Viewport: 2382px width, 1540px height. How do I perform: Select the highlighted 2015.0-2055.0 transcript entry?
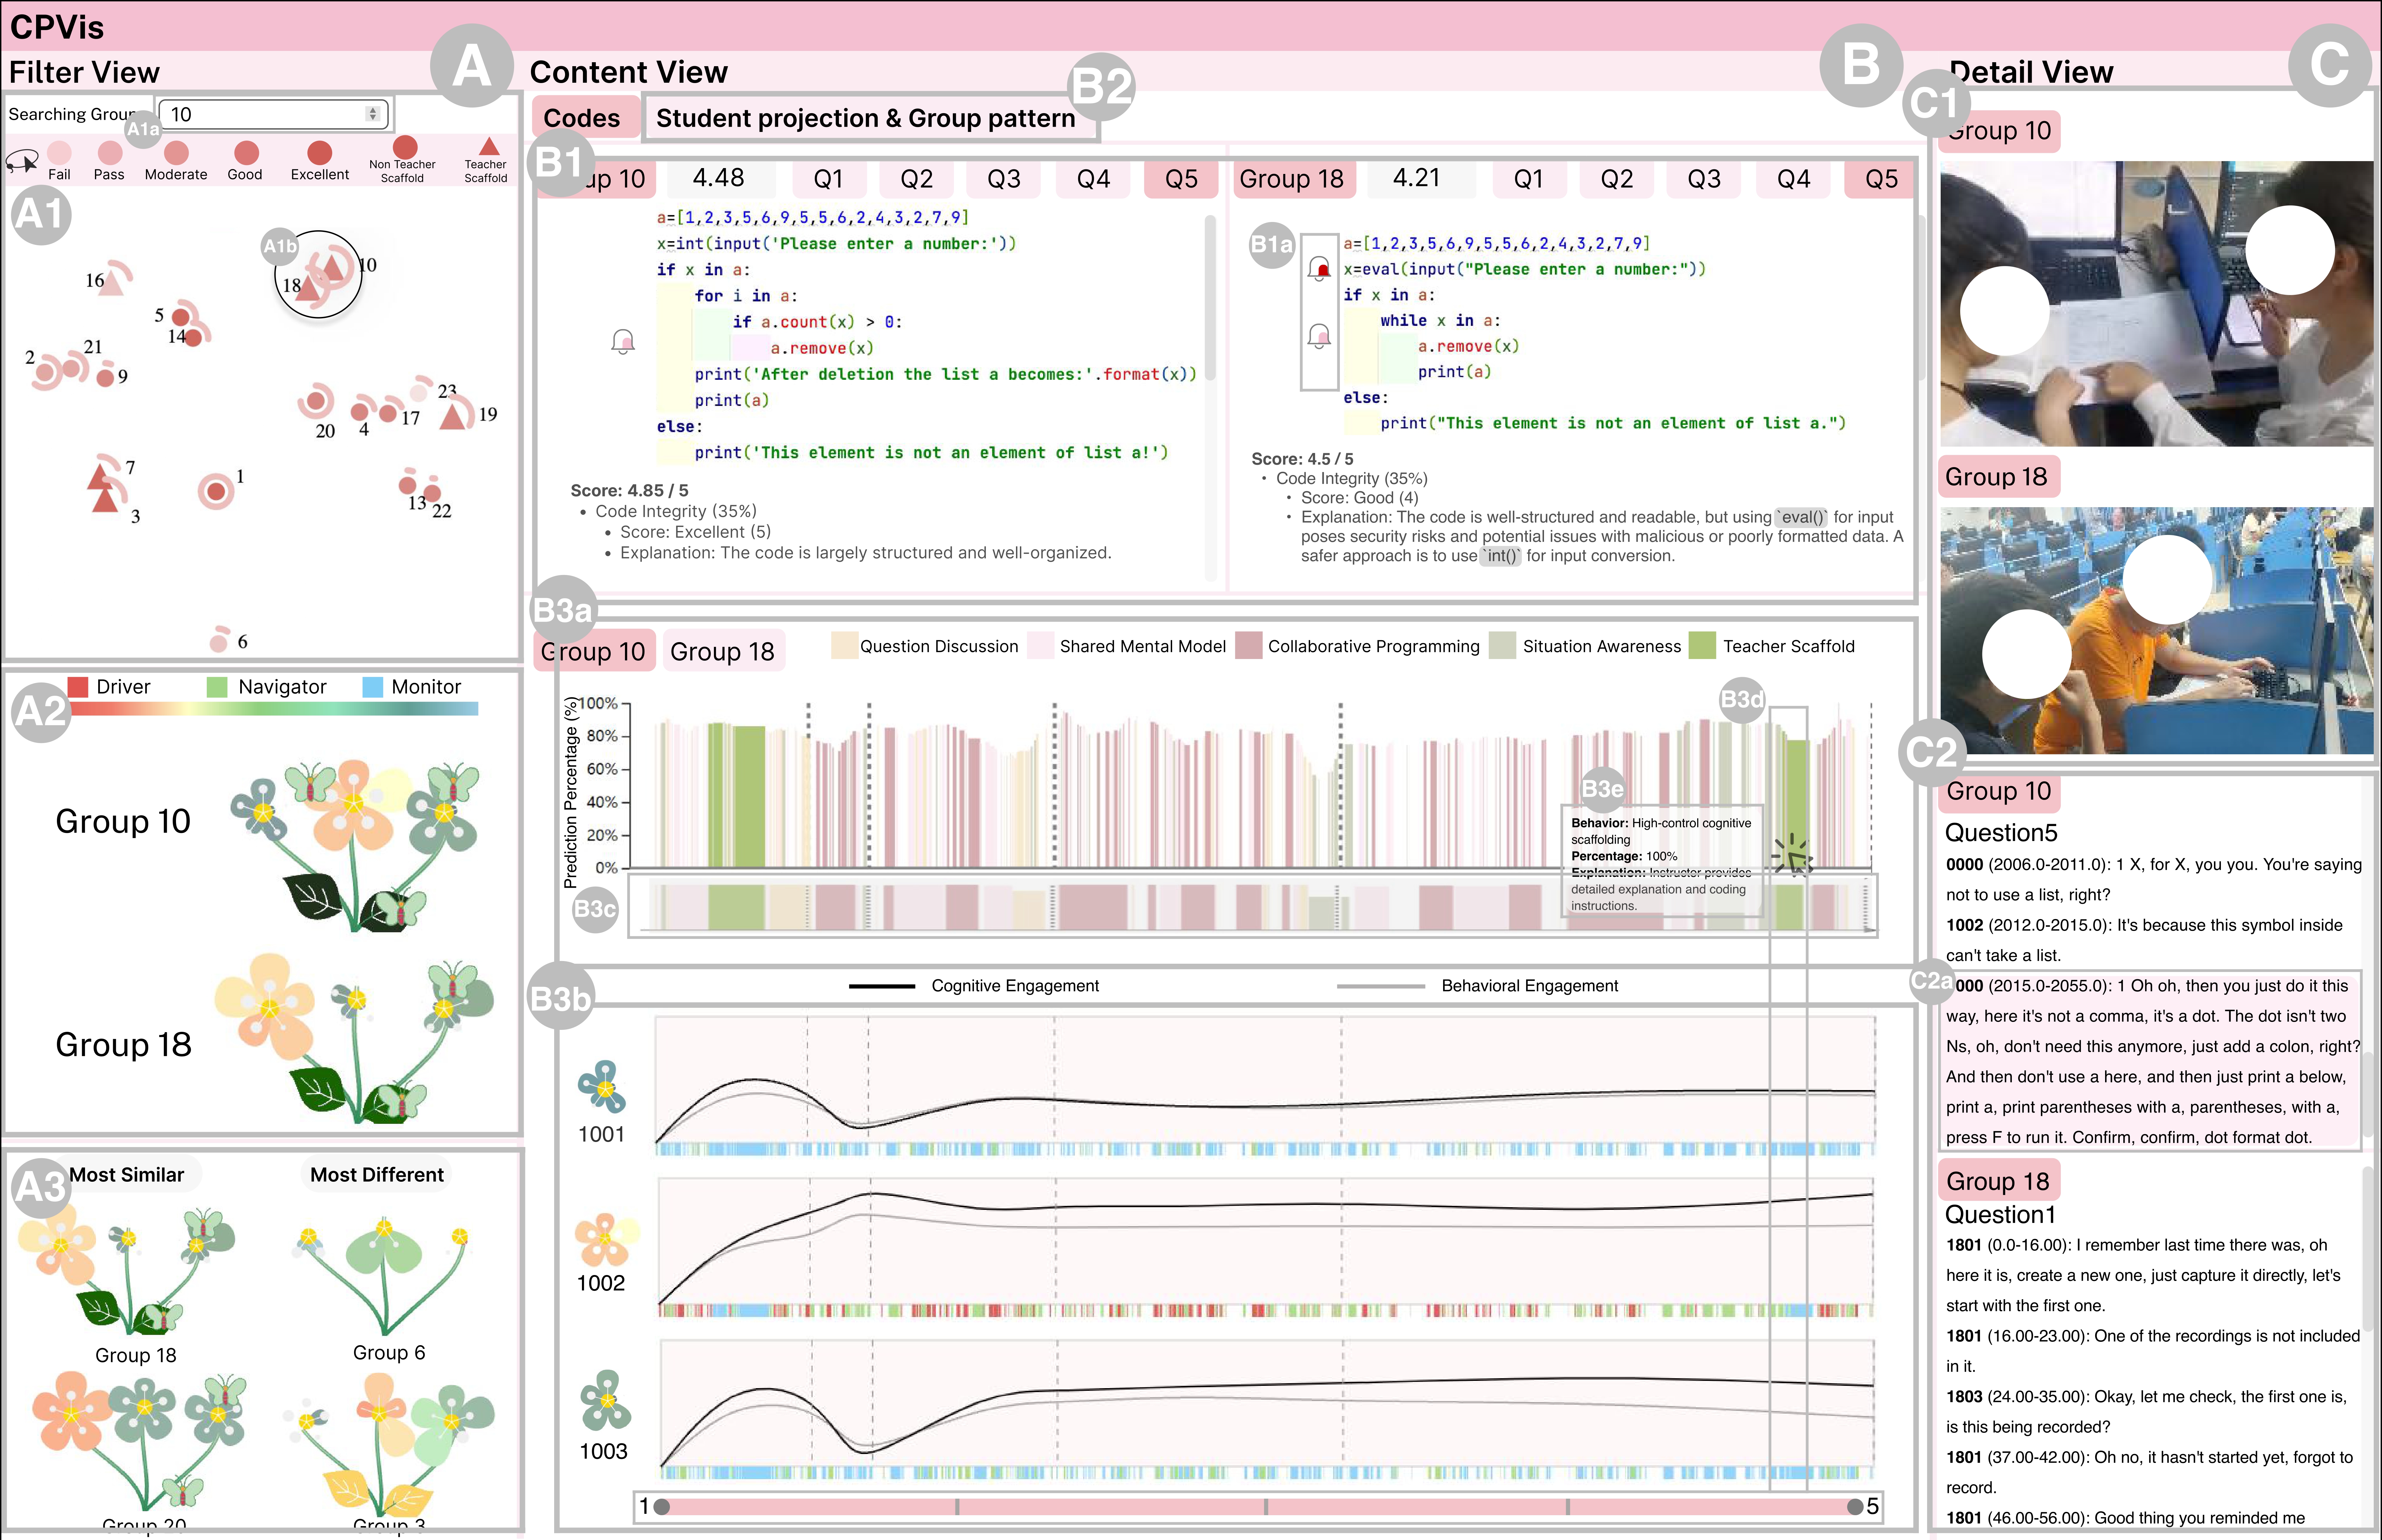(x=2151, y=1061)
